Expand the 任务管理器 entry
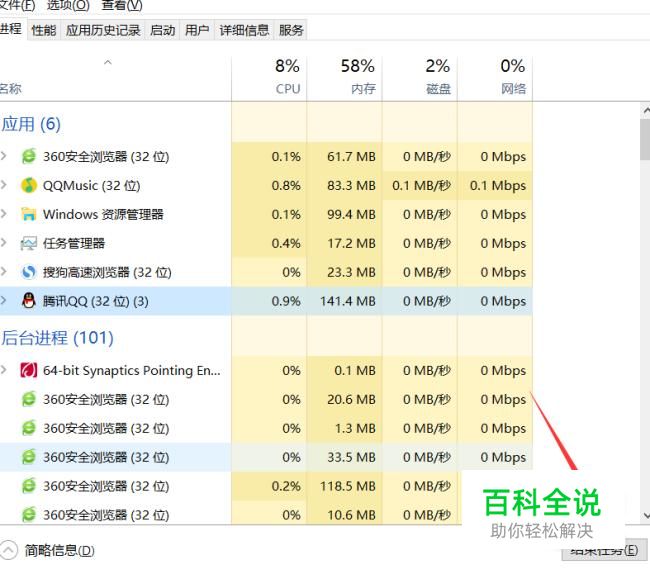The height and width of the screenshot is (574, 650). (x=4, y=243)
